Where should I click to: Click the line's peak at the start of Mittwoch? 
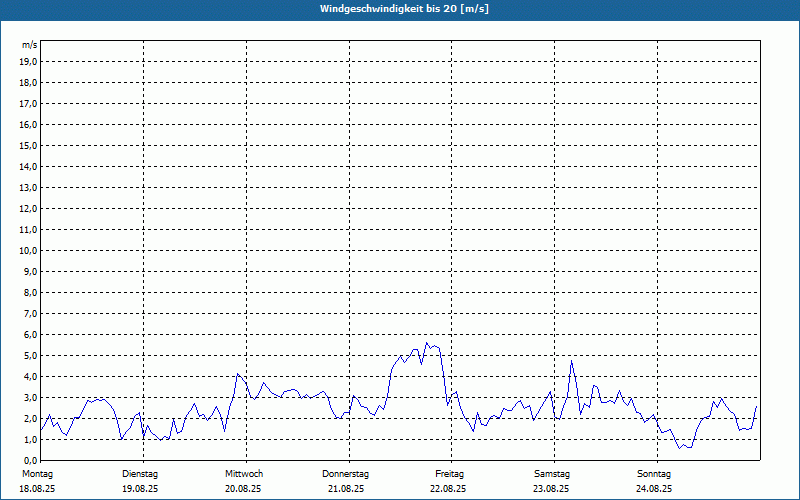click(x=238, y=374)
